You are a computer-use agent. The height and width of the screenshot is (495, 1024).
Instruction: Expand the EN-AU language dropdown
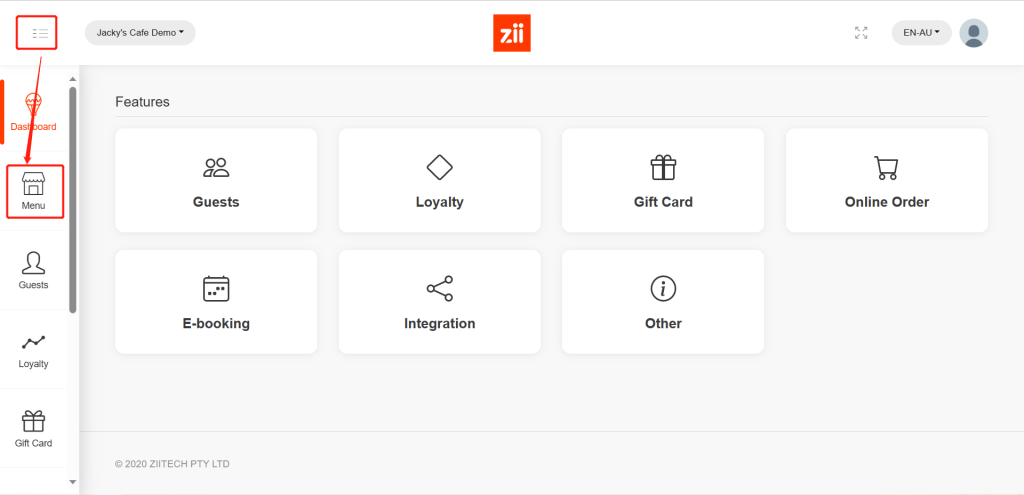(x=921, y=33)
